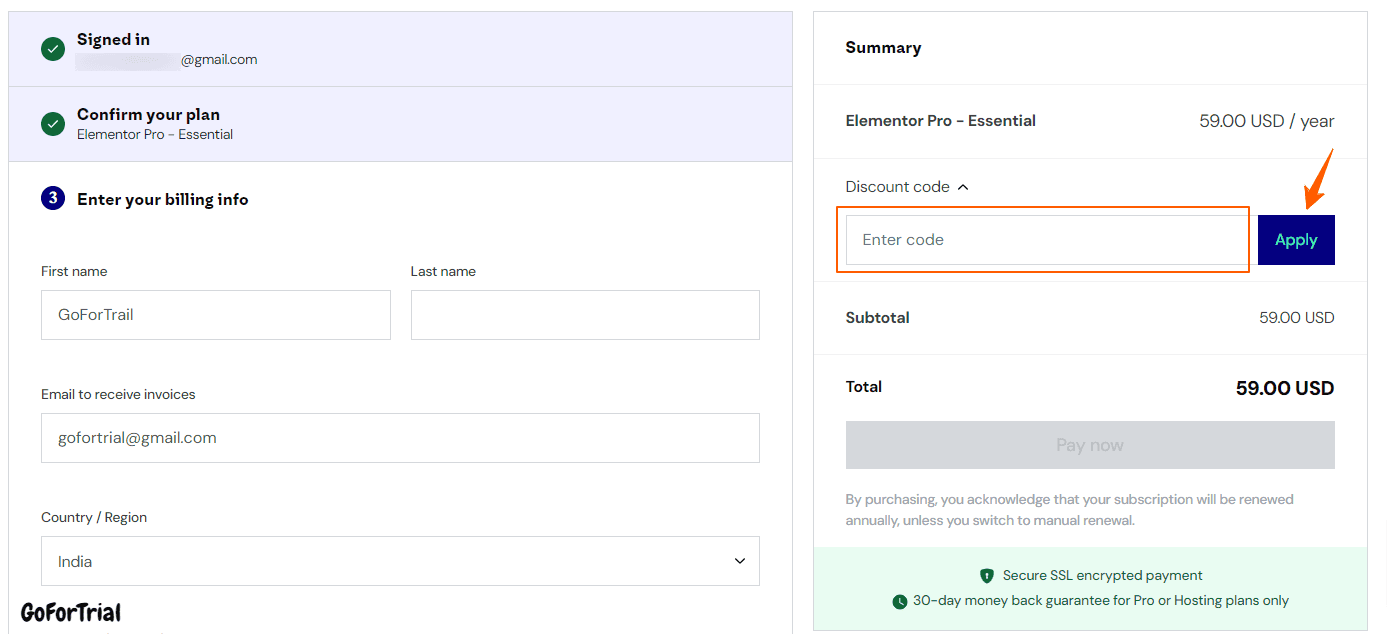Click the Last name label

(443, 271)
